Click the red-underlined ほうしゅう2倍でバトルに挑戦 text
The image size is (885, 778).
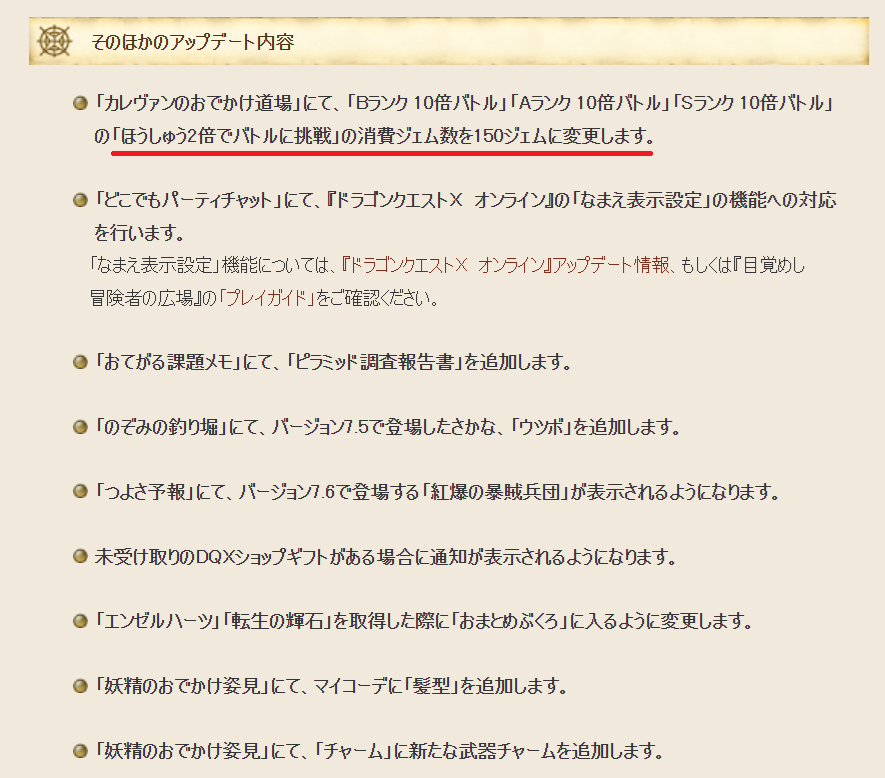(x=382, y=136)
